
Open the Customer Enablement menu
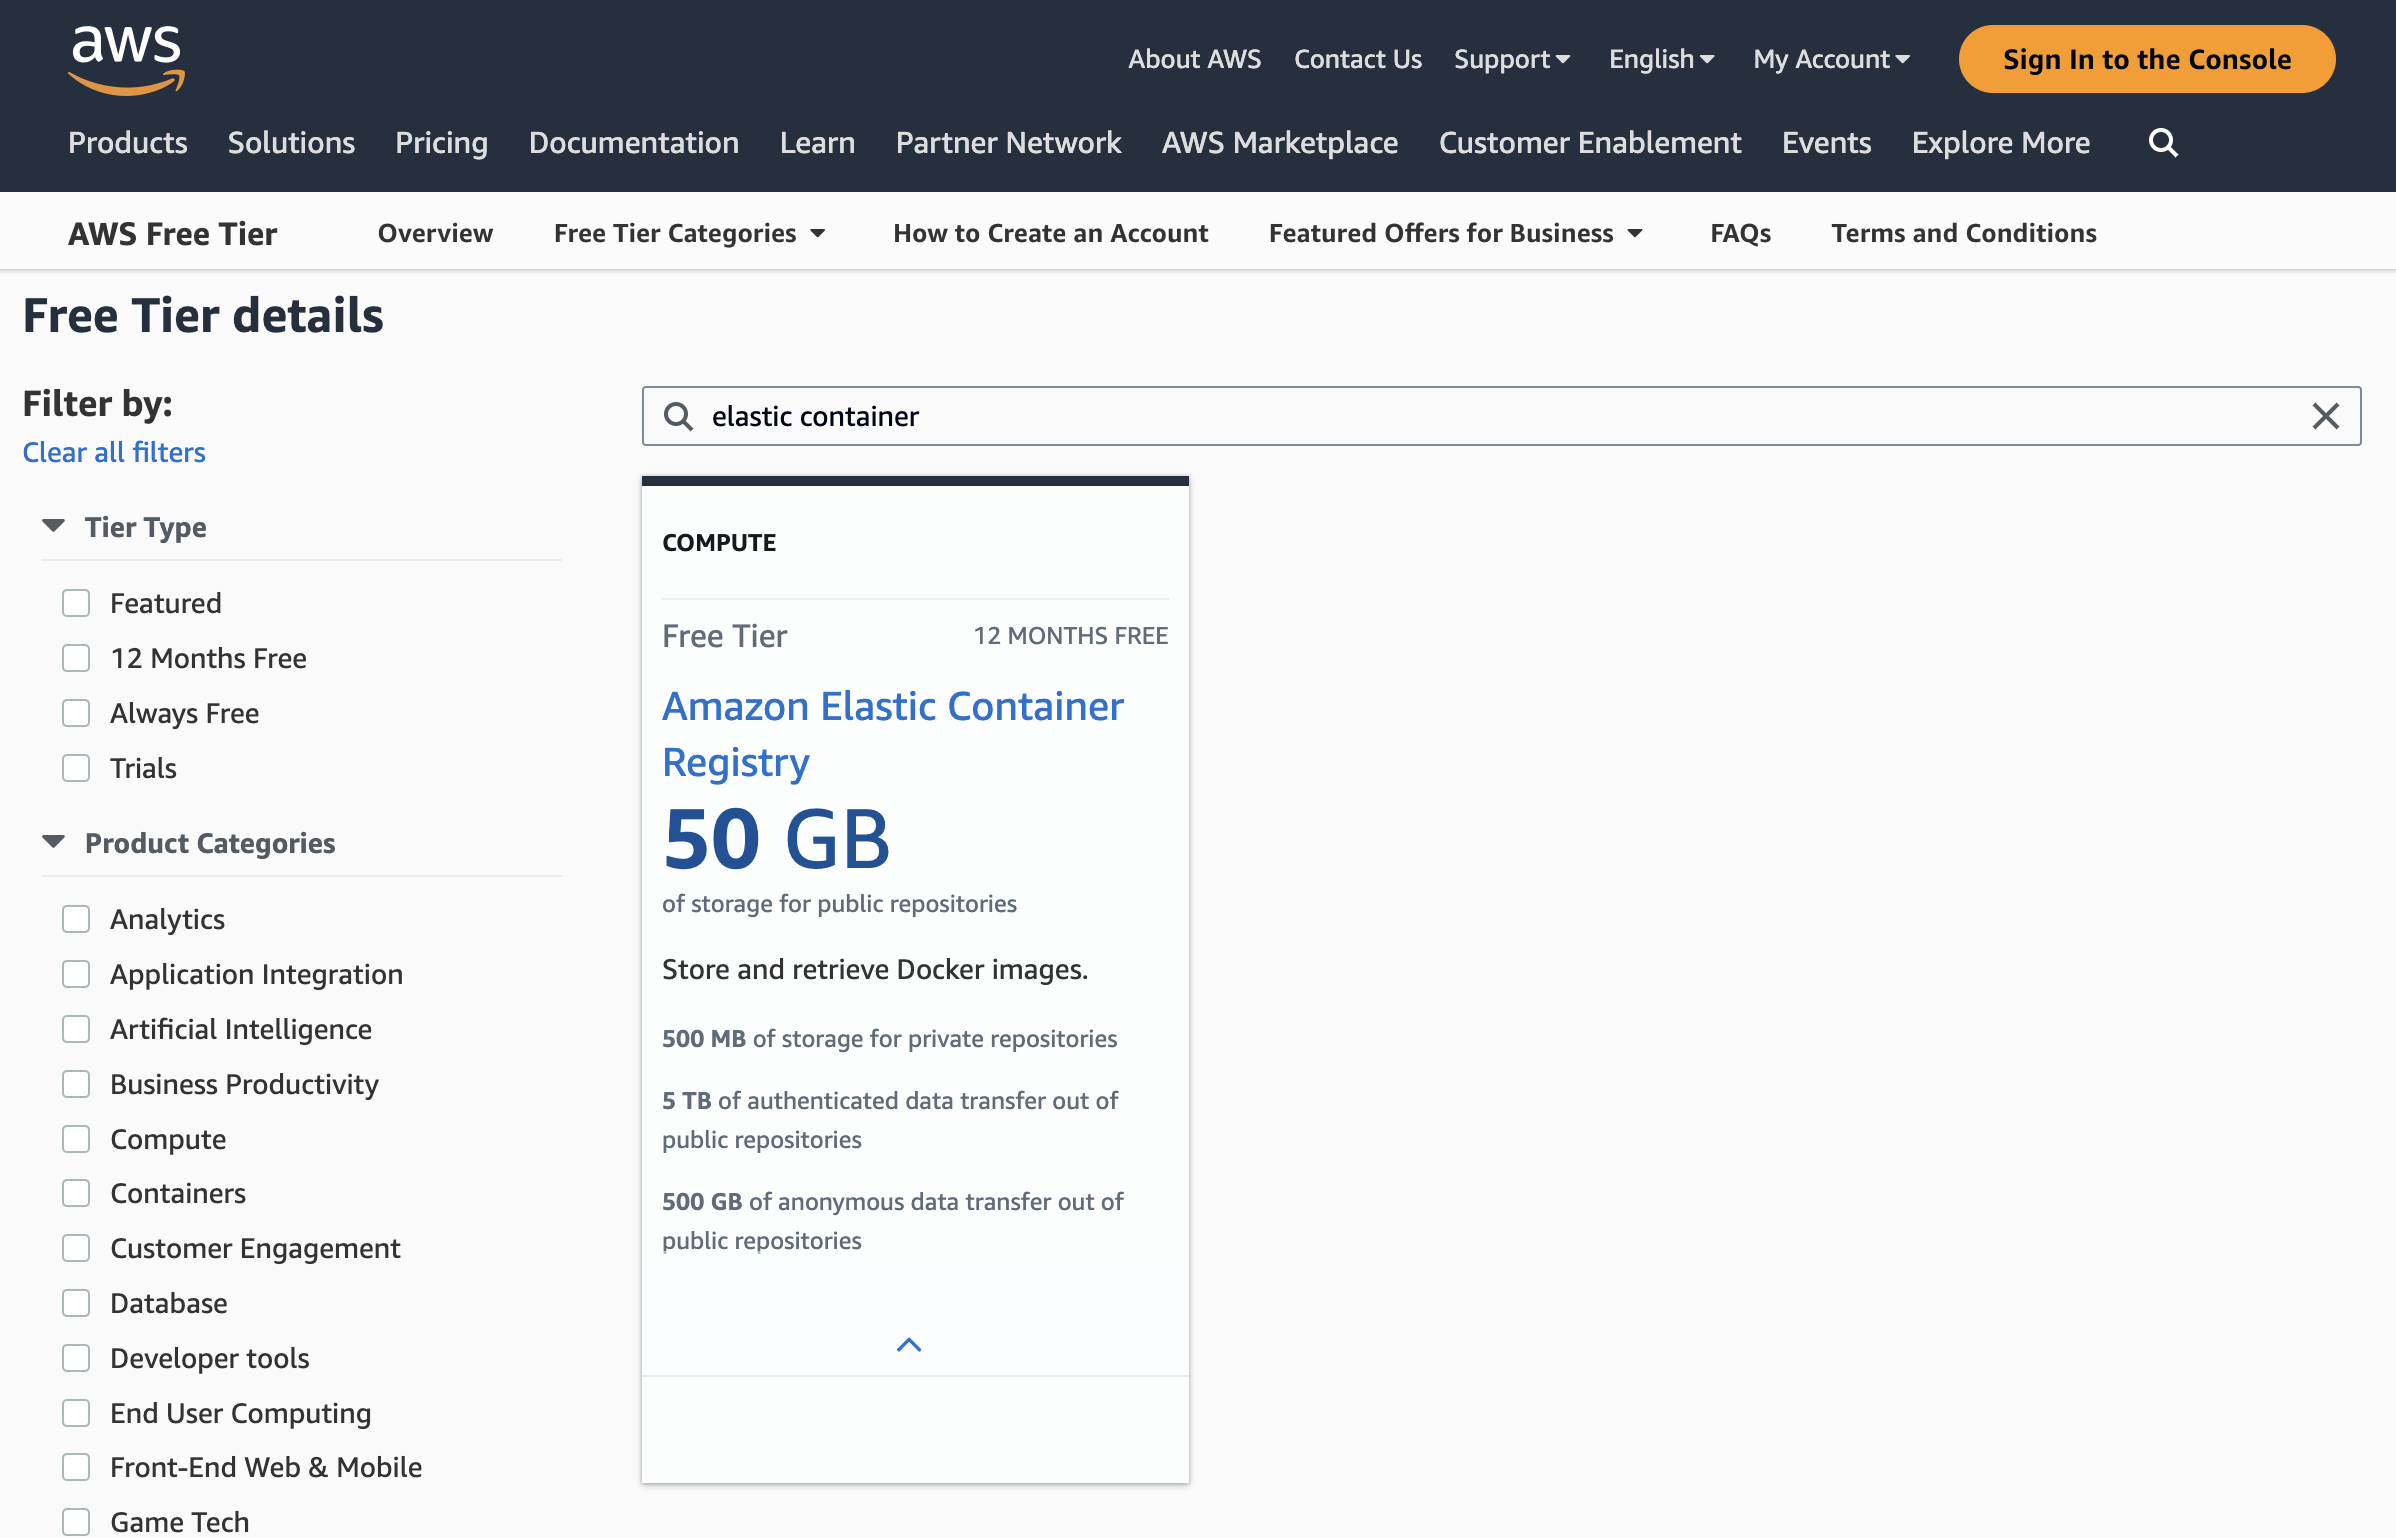(x=1590, y=143)
